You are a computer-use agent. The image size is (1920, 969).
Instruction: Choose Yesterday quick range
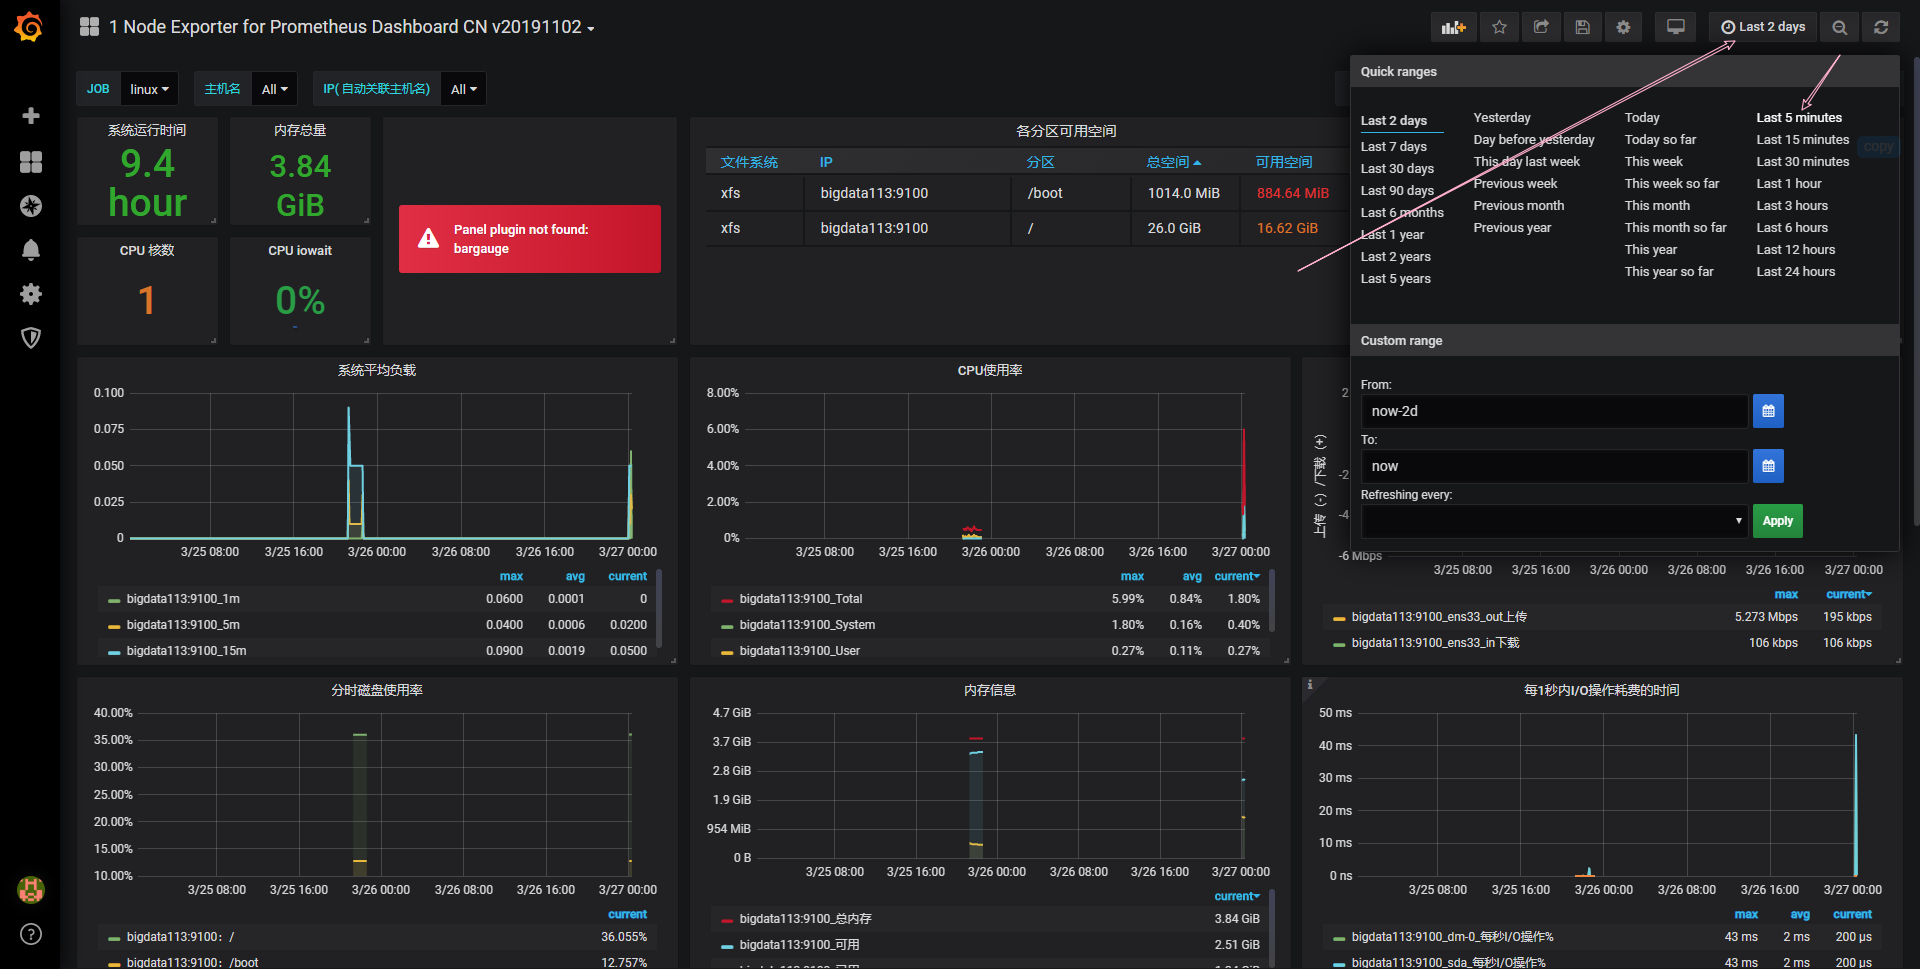coord(1501,118)
